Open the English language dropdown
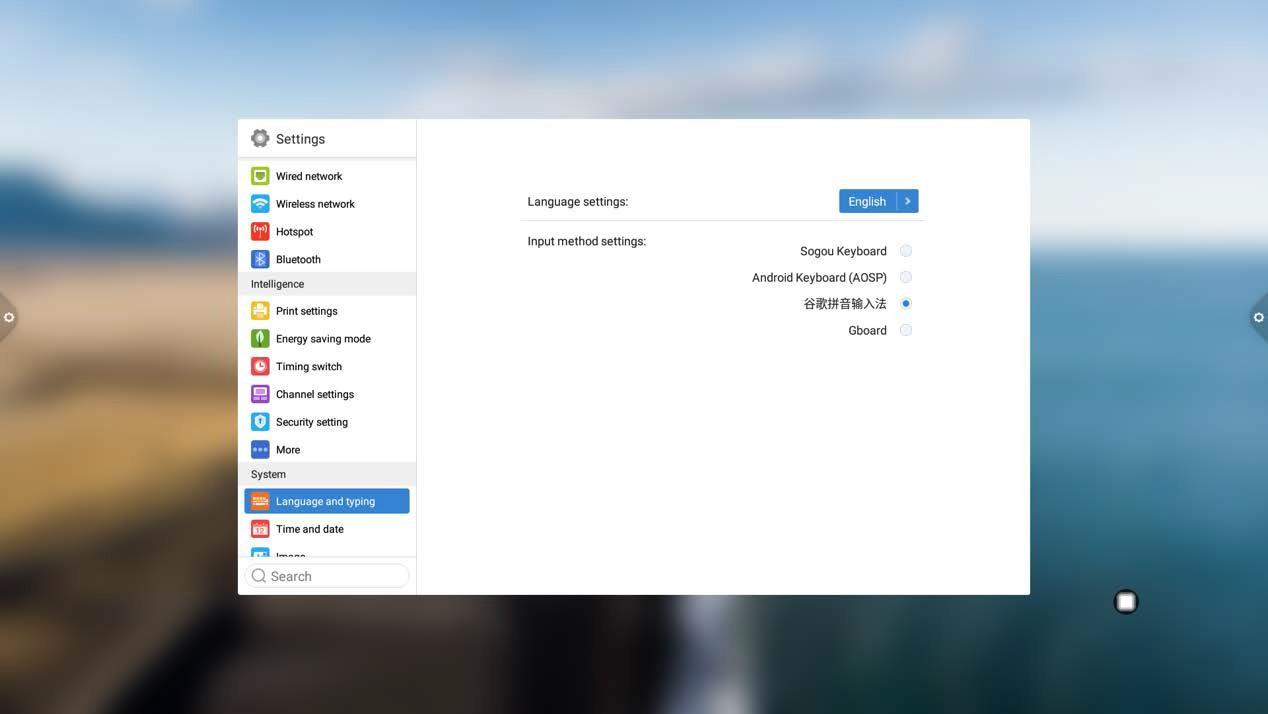 pyautogui.click(x=867, y=201)
